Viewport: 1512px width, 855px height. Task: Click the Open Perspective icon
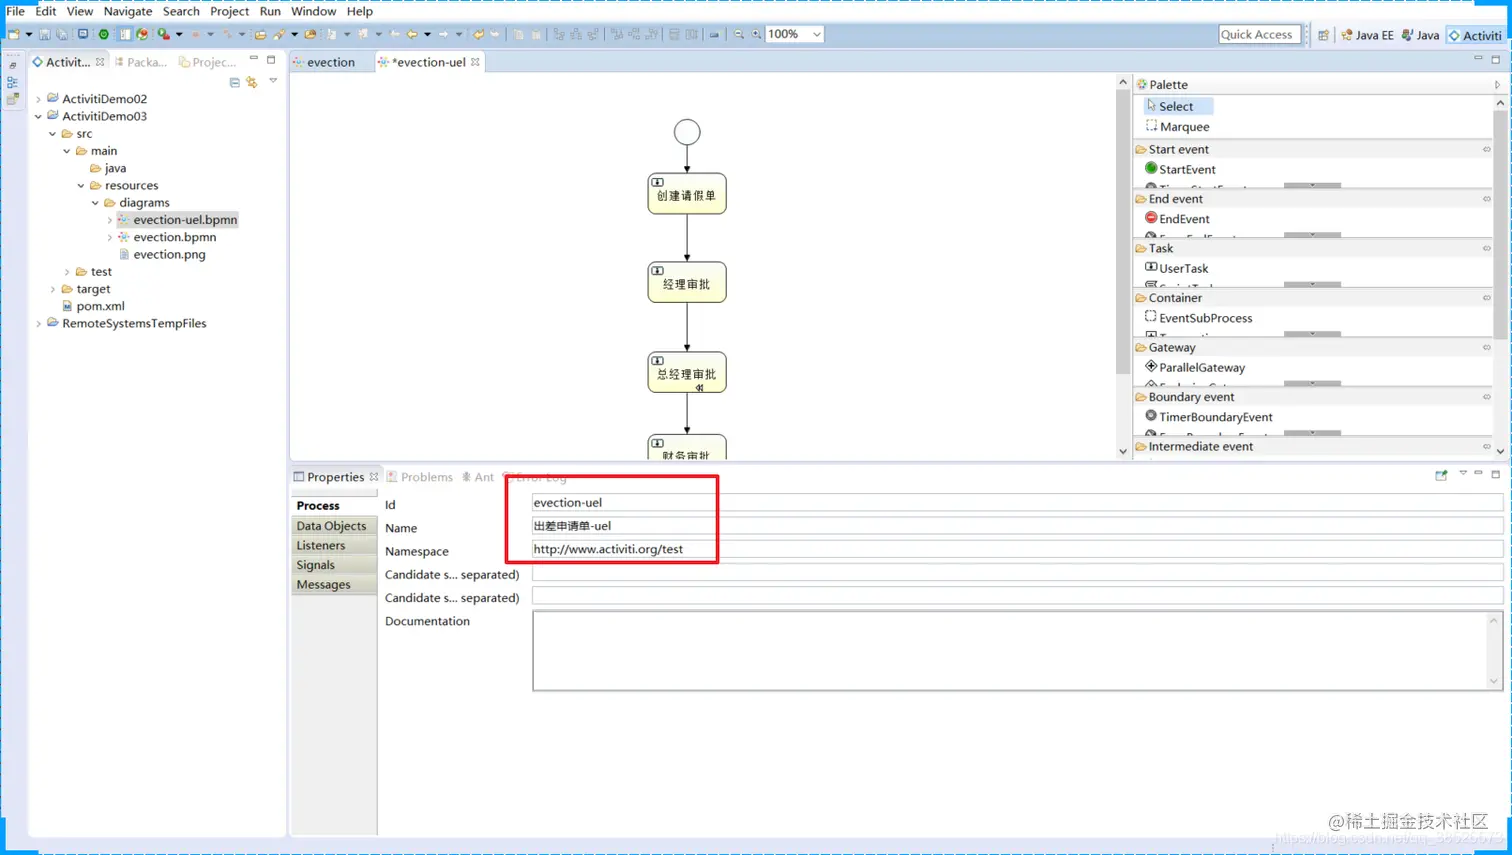pyautogui.click(x=1324, y=35)
